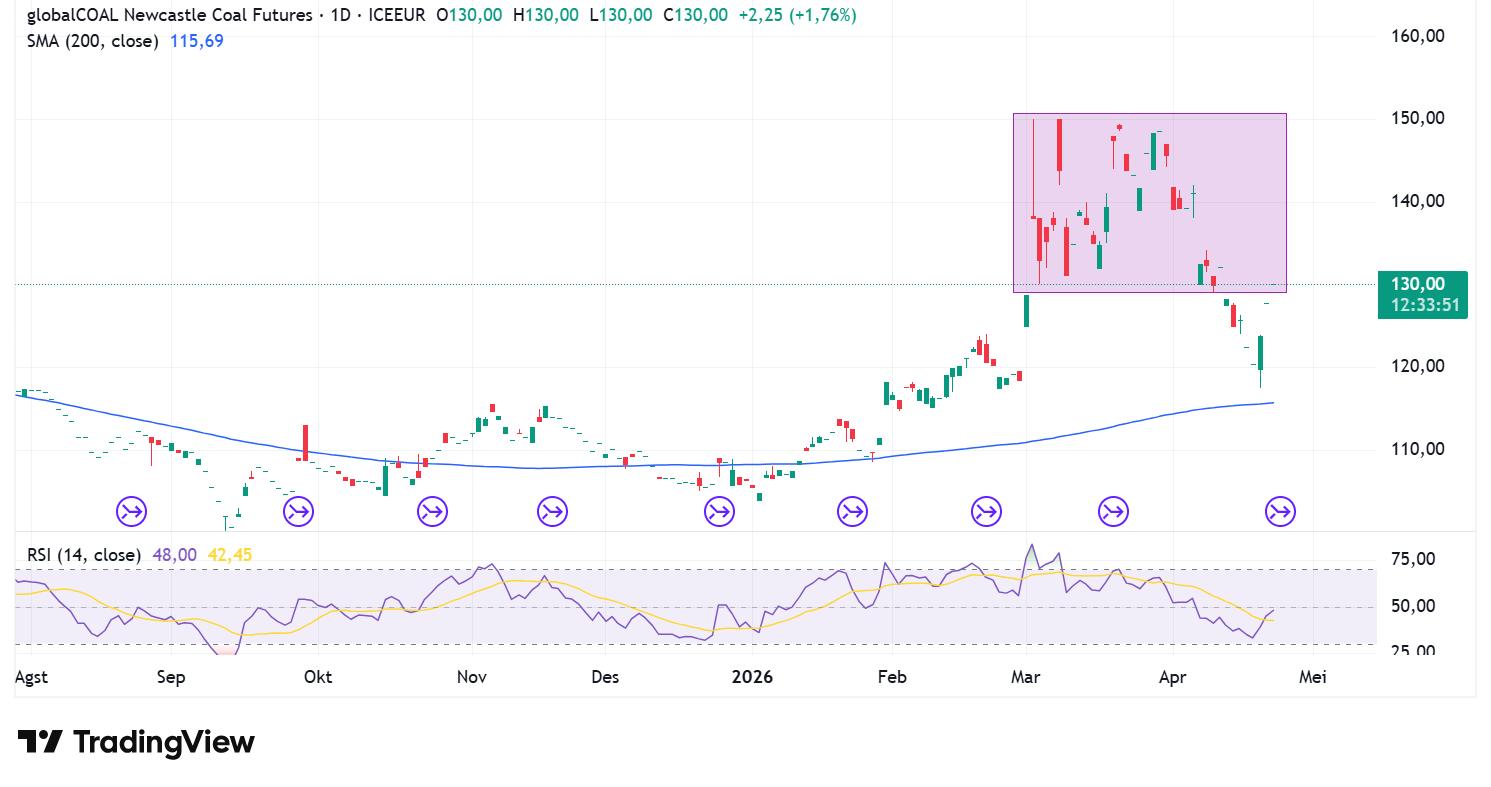1491x787 pixels.
Task: Click the late-August contract rollover marker icon
Action: pyautogui.click(x=131, y=512)
